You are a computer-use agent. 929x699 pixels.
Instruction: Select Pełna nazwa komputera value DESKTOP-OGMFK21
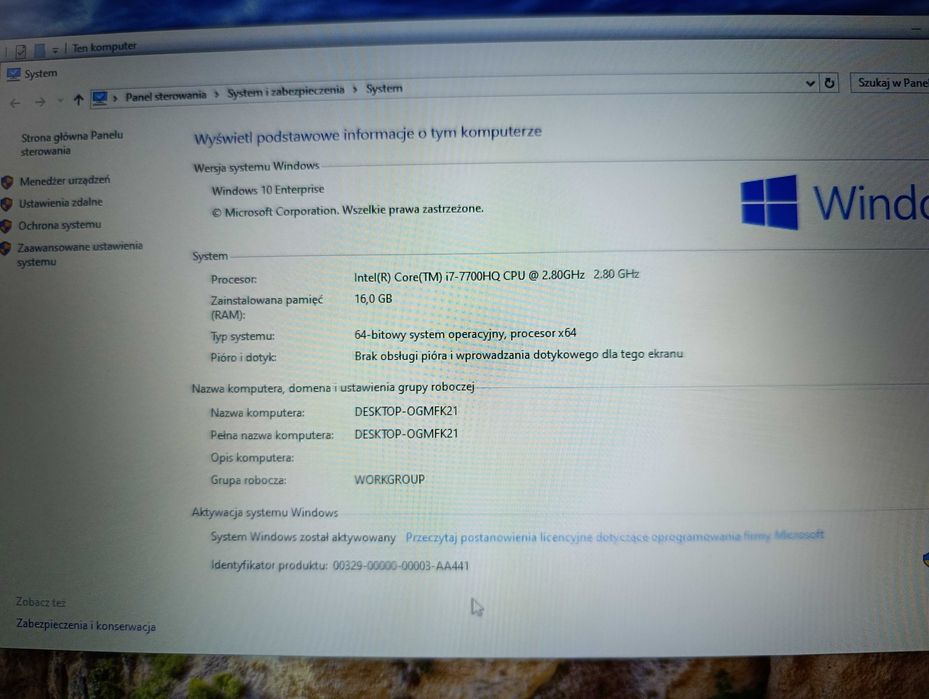point(406,434)
